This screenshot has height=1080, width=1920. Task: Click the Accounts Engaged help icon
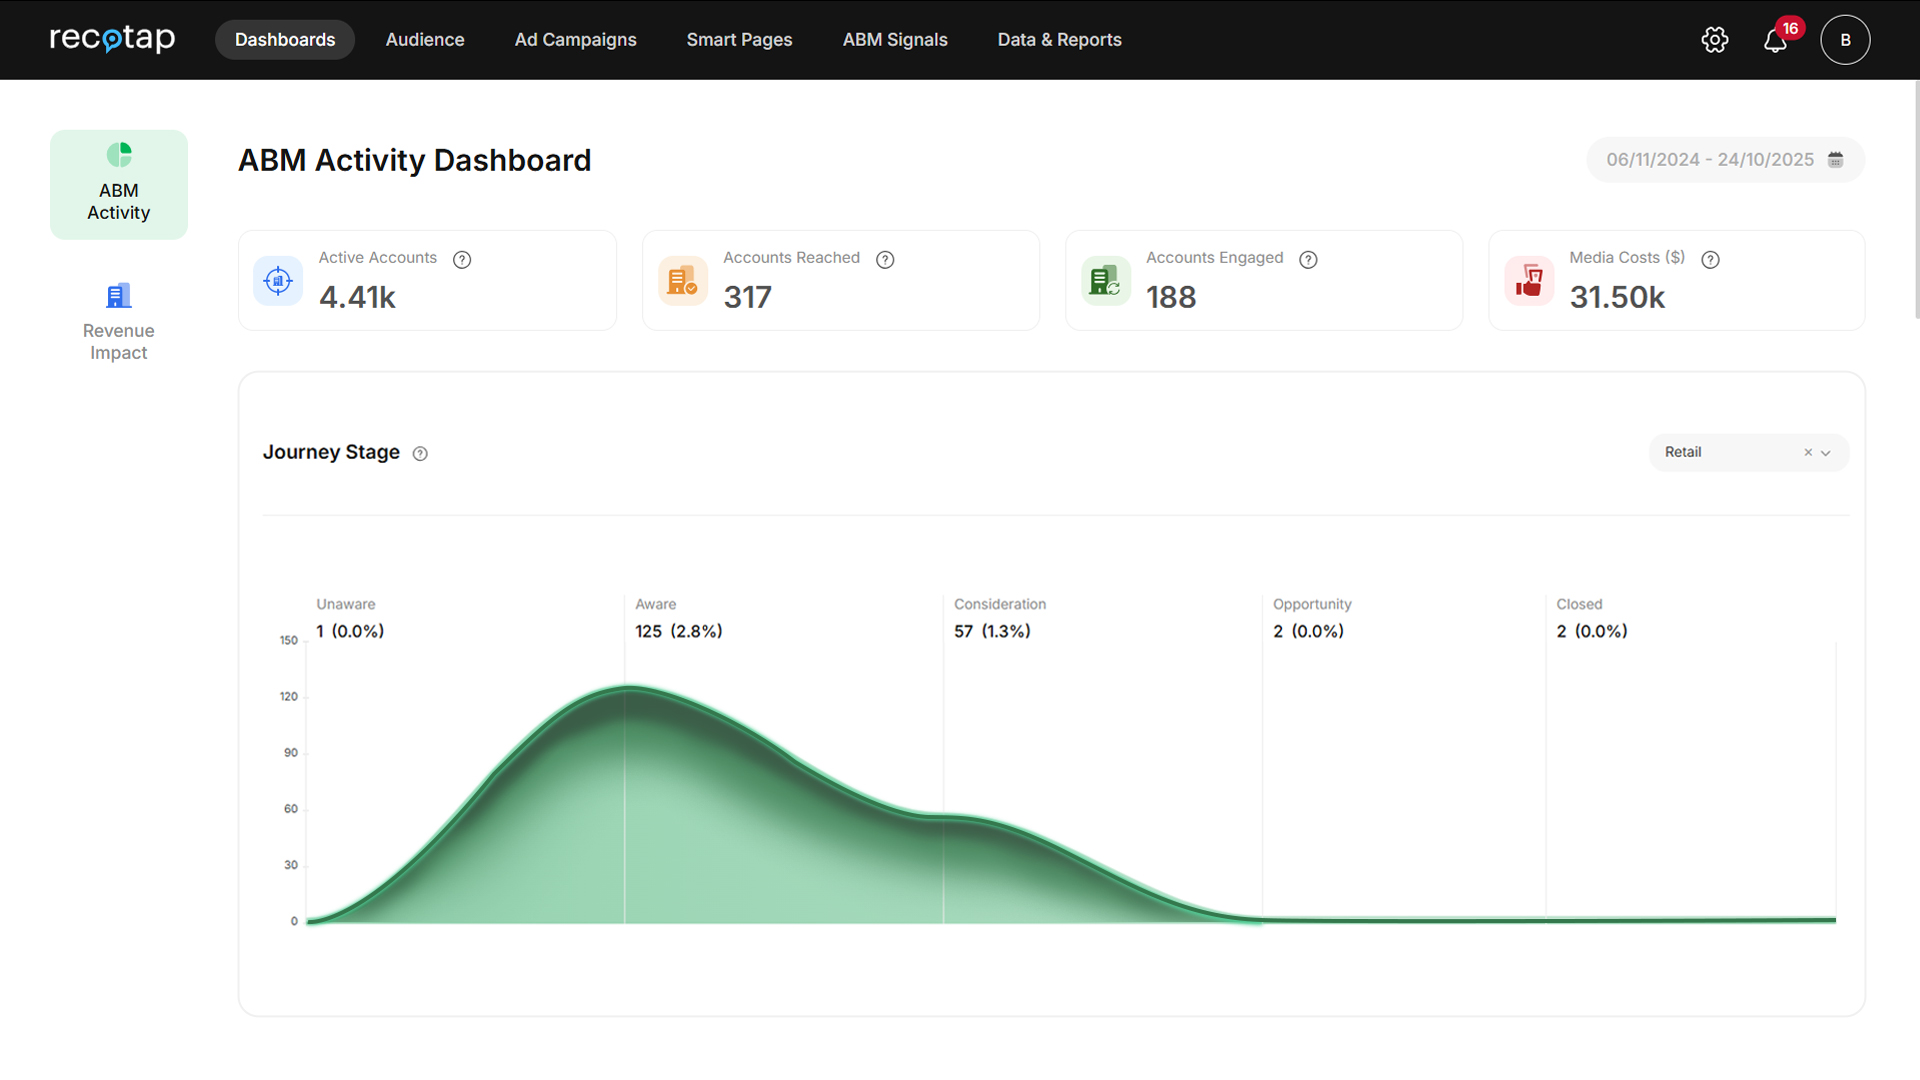click(1308, 260)
